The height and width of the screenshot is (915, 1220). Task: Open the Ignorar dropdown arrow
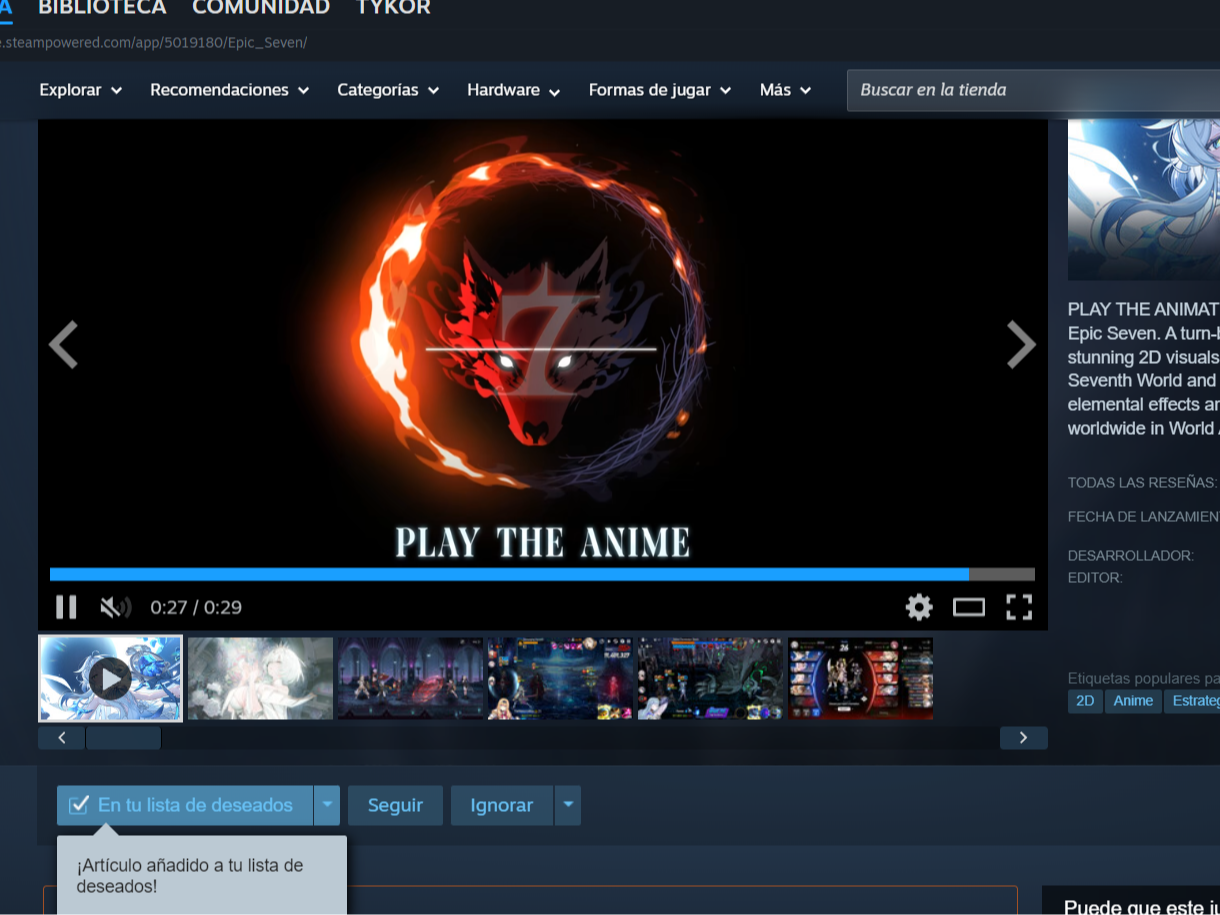pyautogui.click(x=567, y=805)
